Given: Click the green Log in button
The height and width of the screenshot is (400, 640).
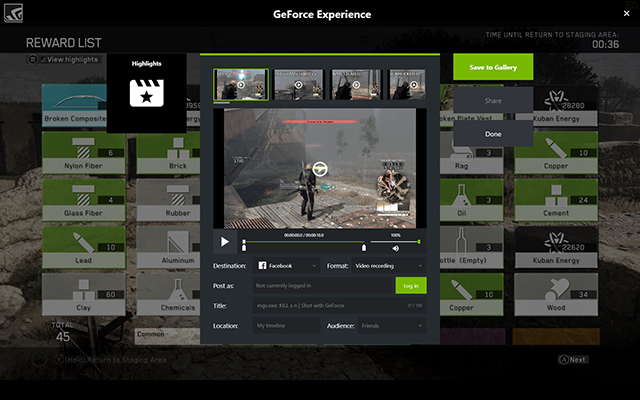Looking at the screenshot, I should point(411,286).
